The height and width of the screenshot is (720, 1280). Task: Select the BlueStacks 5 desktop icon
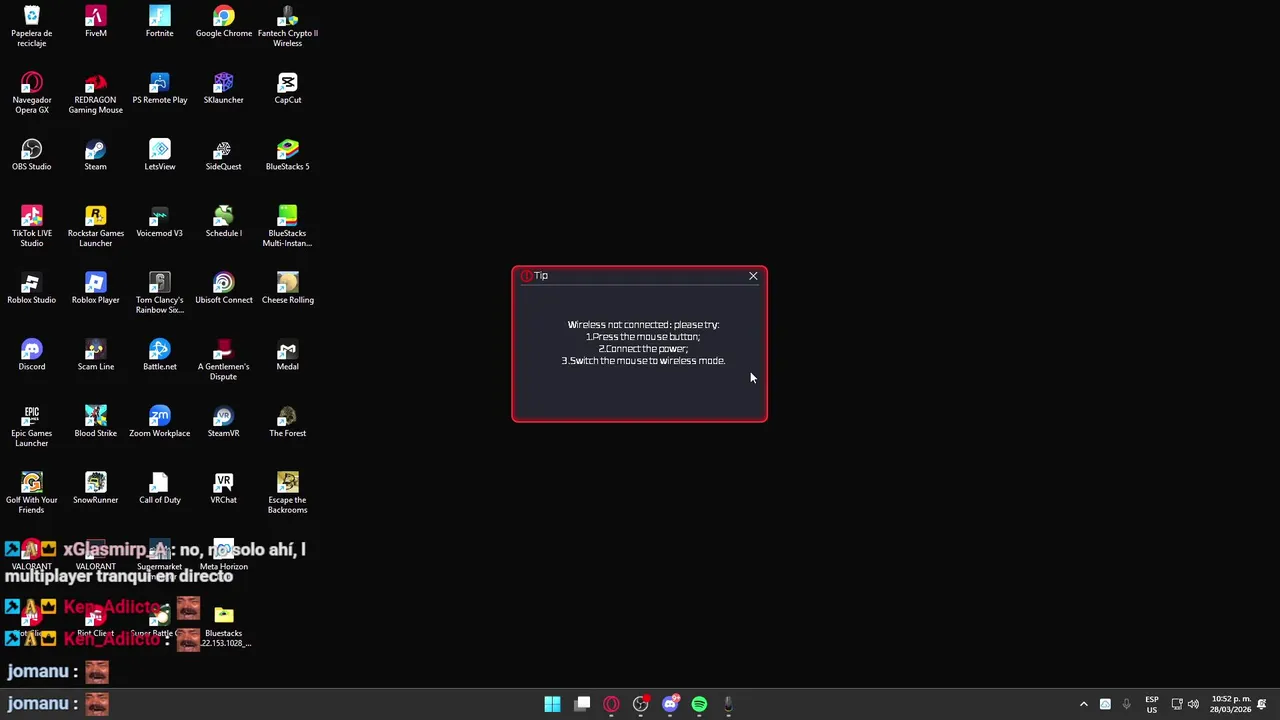point(287,155)
